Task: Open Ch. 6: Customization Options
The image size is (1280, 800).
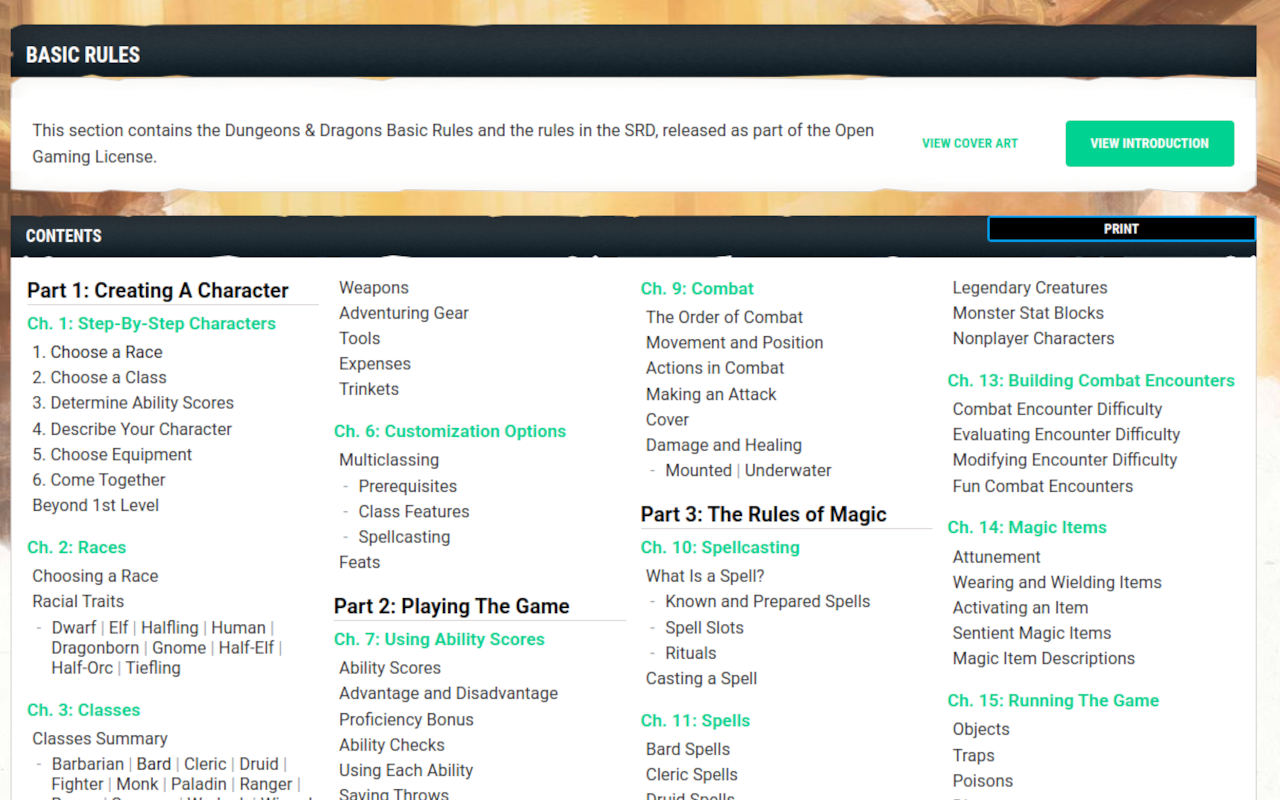Action: click(x=450, y=431)
